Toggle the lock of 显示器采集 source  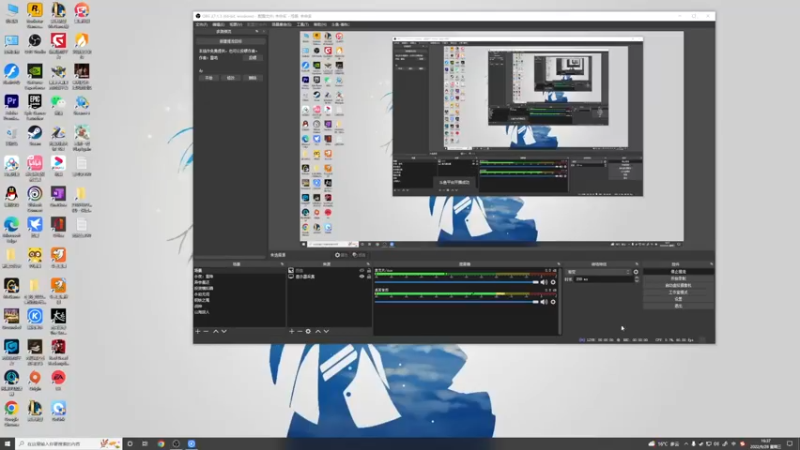pos(369,277)
